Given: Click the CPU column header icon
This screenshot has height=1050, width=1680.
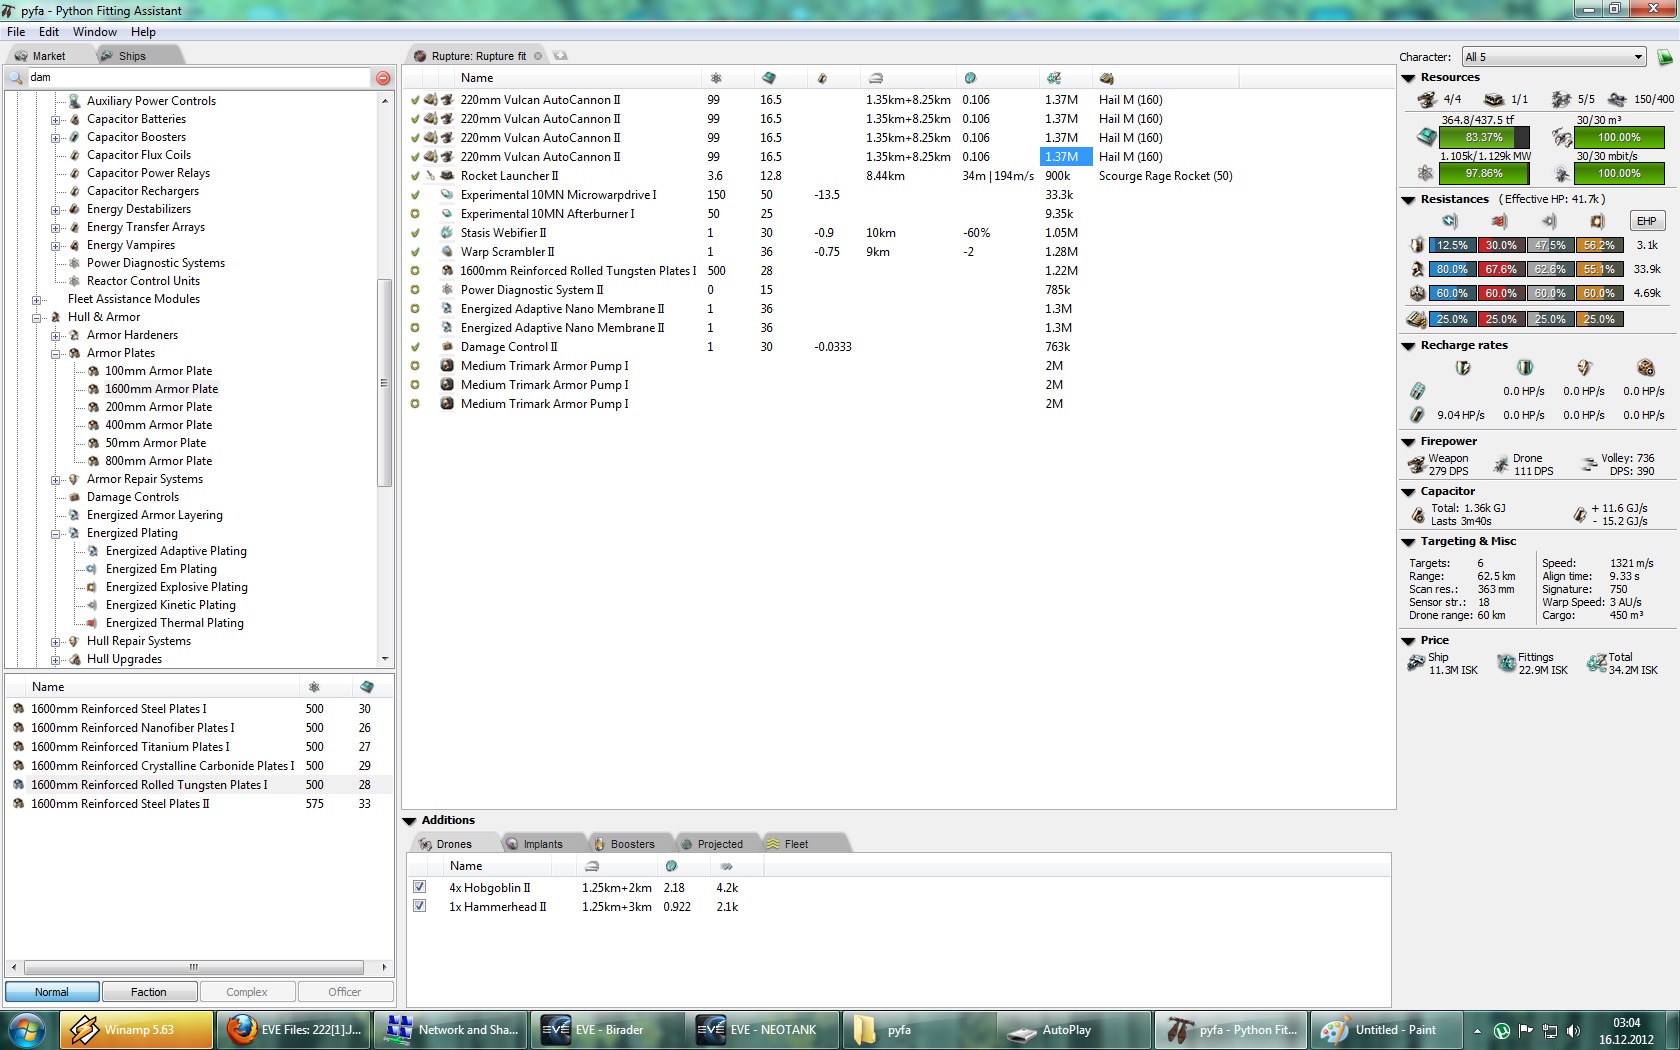Looking at the screenshot, I should click(768, 78).
